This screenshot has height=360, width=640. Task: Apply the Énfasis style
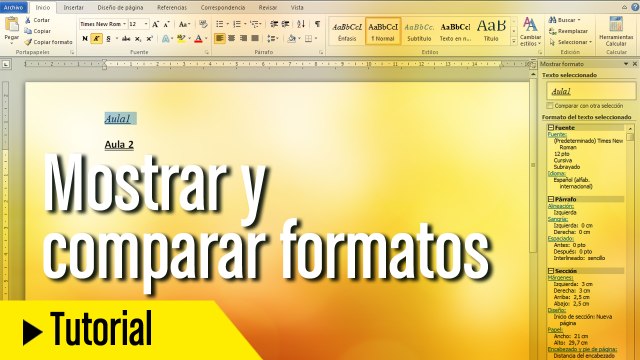pyautogui.click(x=347, y=31)
